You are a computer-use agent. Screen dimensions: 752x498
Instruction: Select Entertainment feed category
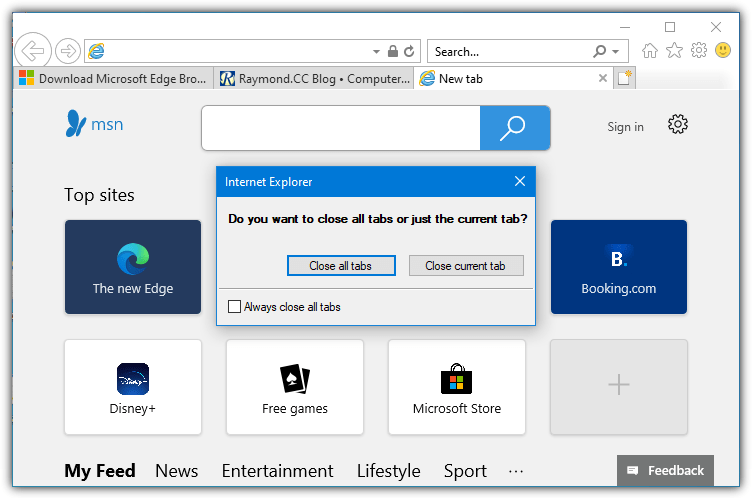(277, 471)
